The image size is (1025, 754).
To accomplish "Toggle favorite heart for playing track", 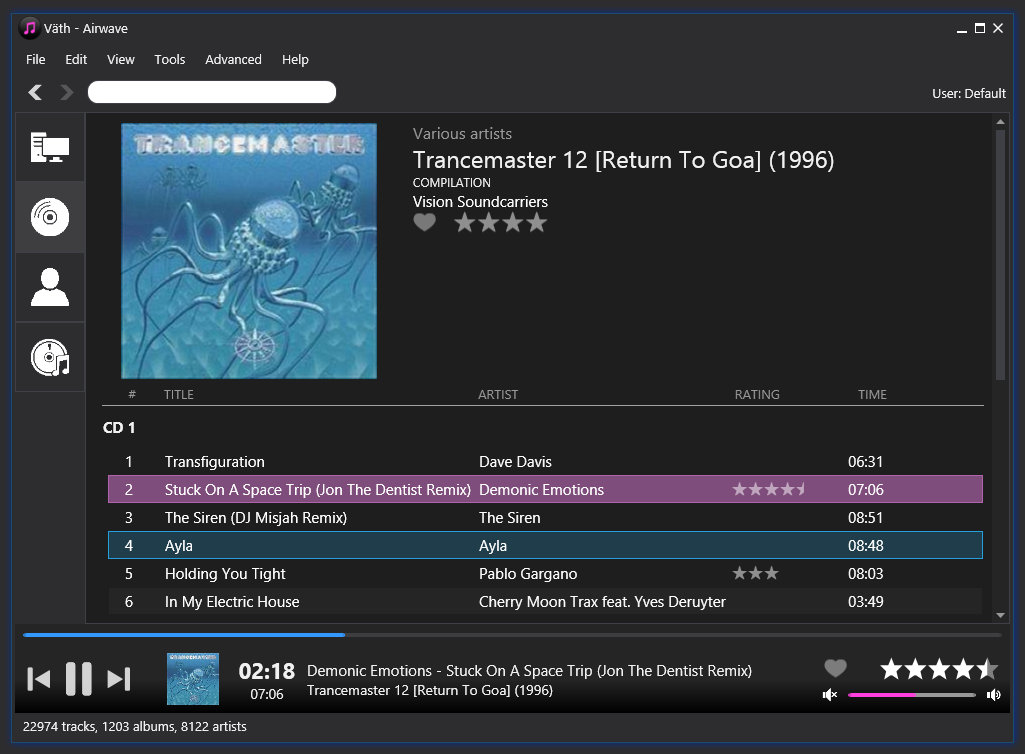I will tap(835, 668).
